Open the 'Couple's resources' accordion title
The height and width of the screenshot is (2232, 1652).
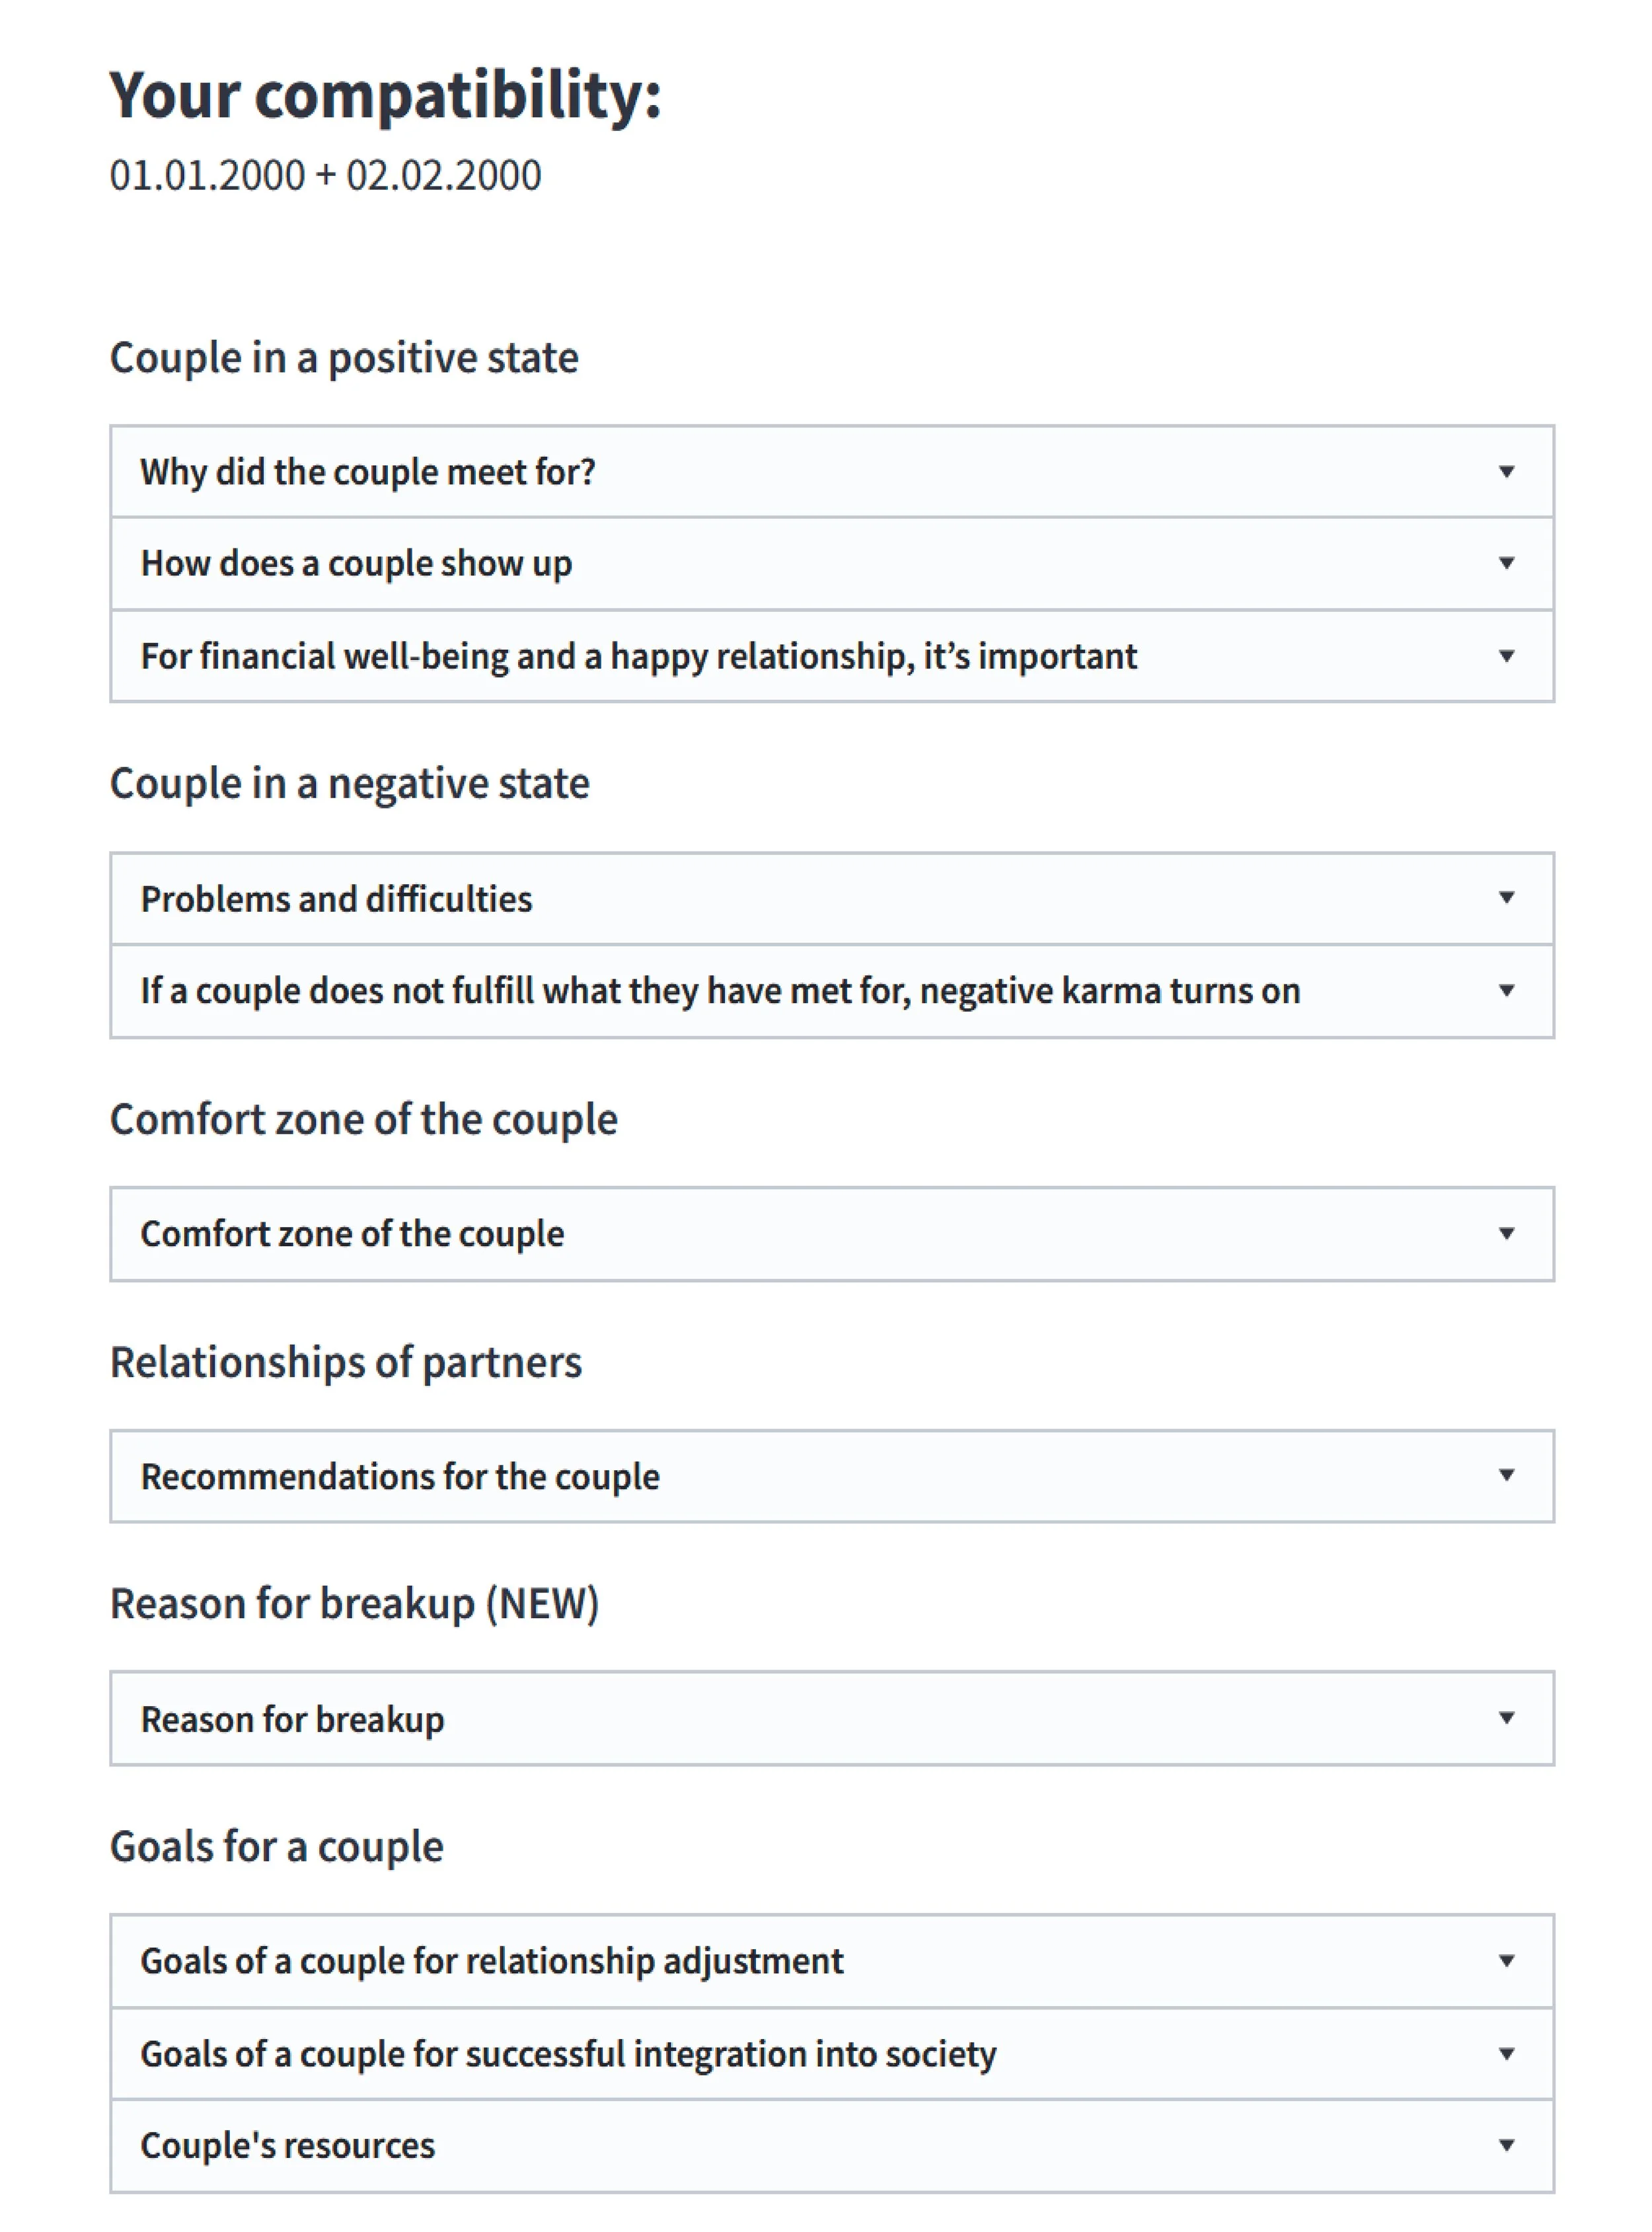coord(288,2145)
